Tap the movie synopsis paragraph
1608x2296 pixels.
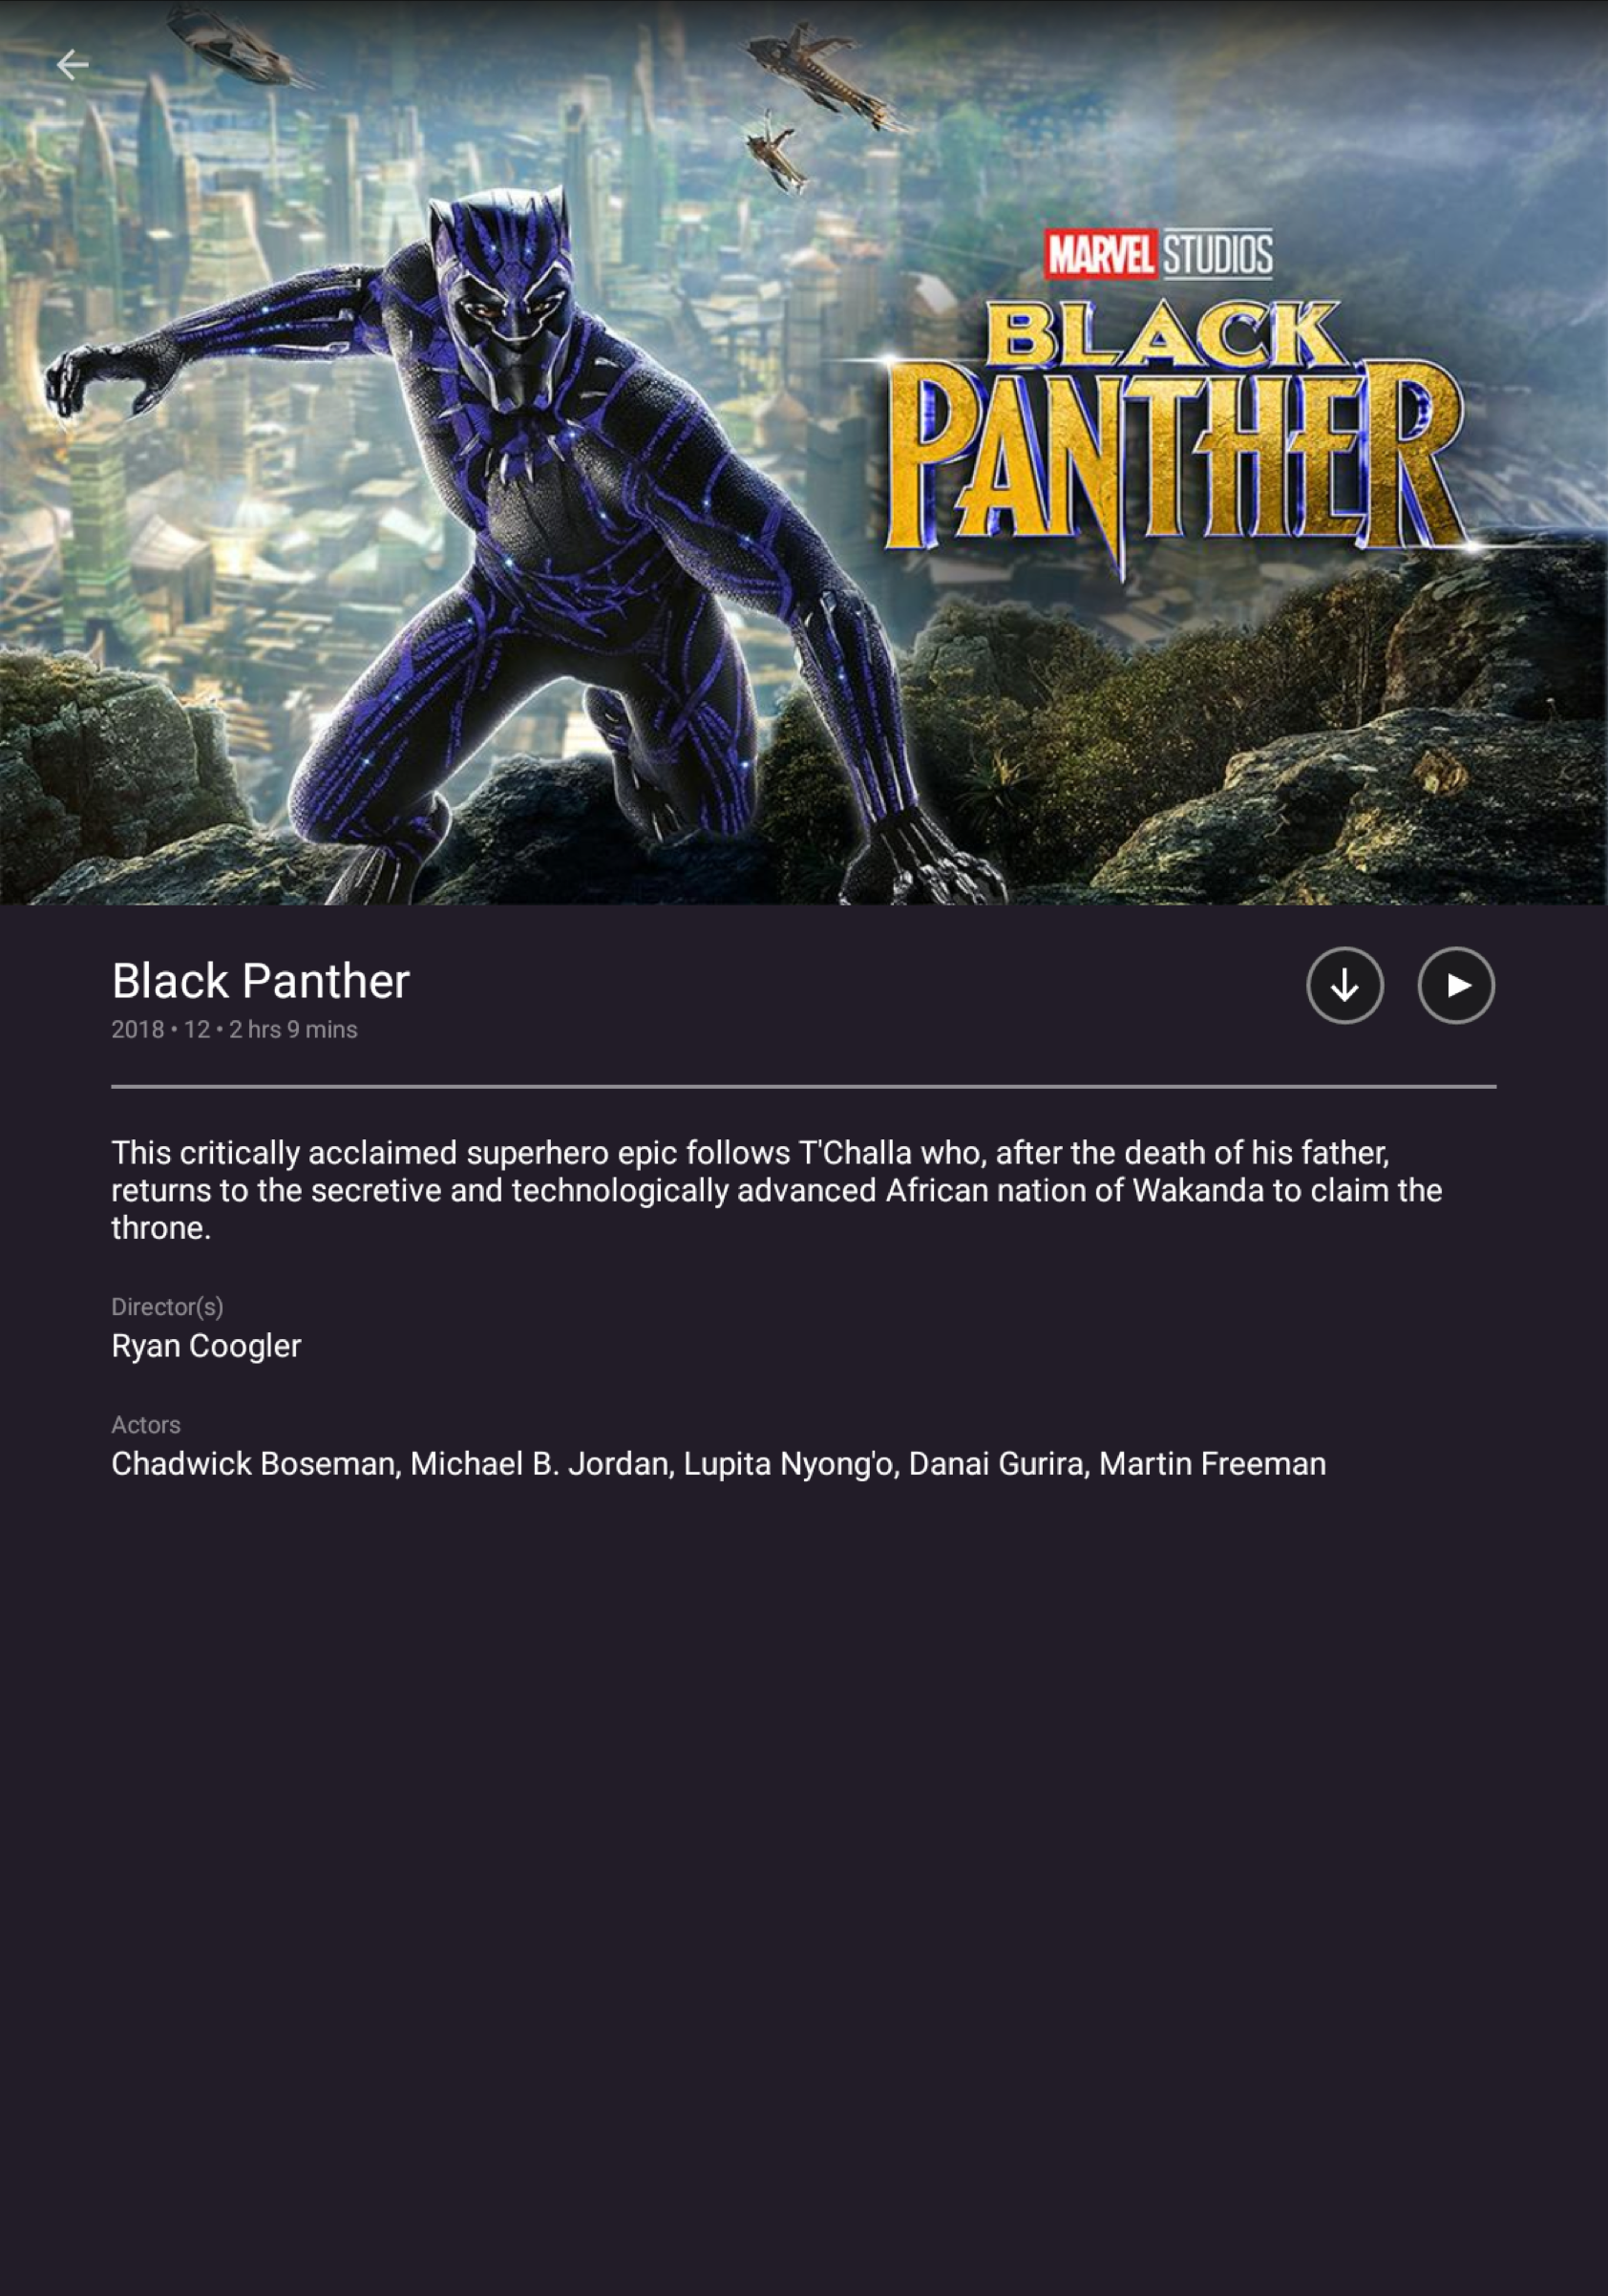(777, 1190)
